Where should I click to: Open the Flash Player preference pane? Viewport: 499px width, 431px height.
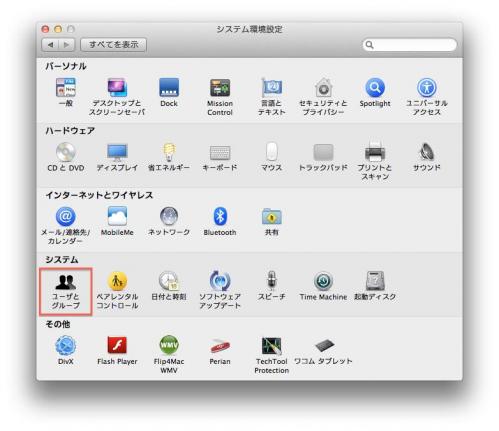point(117,351)
